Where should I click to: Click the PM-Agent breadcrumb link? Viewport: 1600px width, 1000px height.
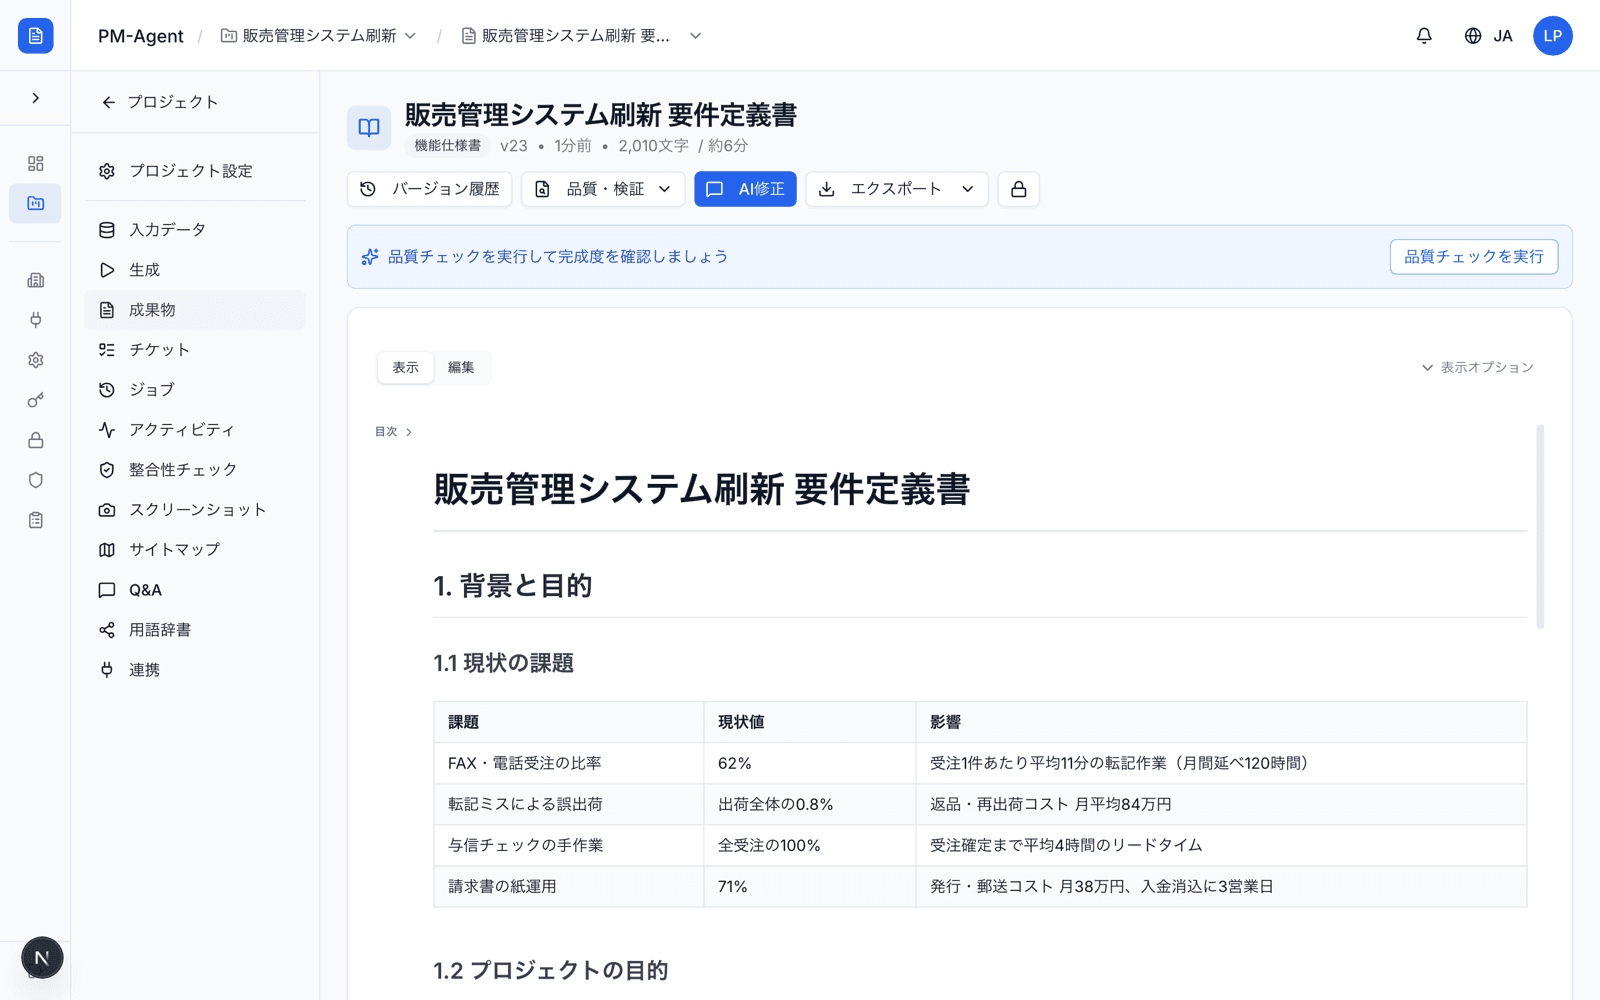[x=141, y=36]
